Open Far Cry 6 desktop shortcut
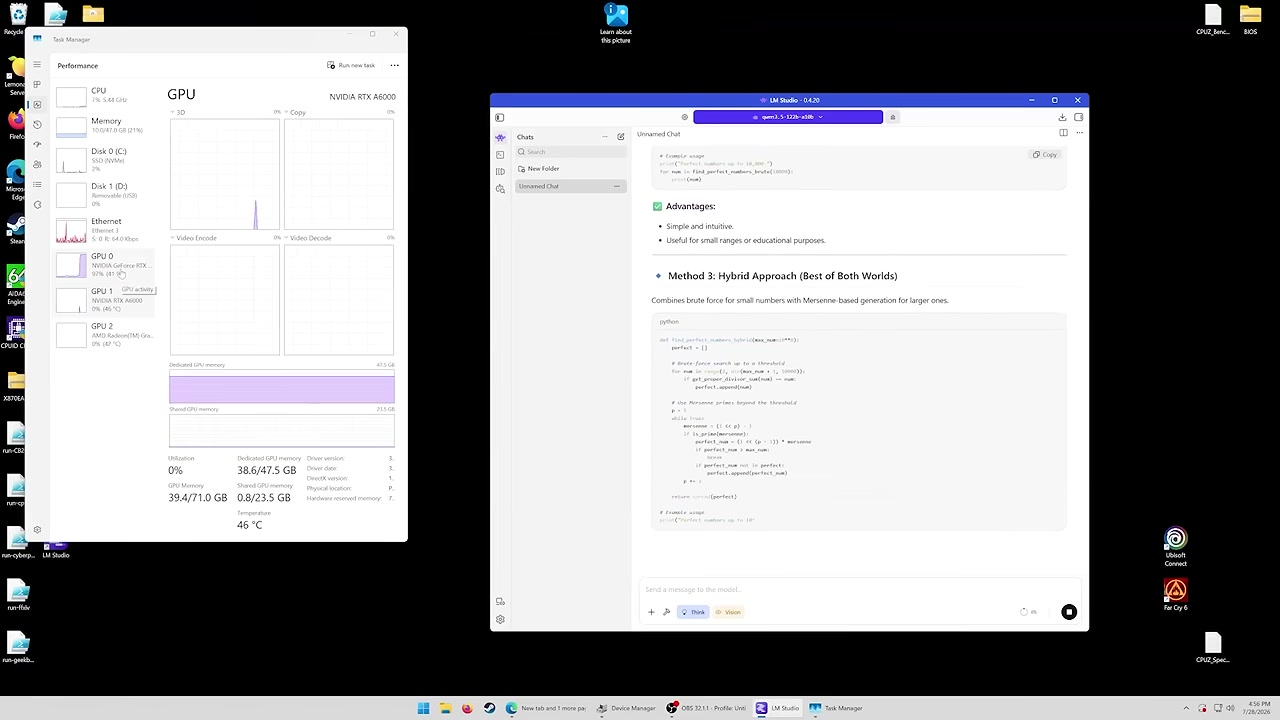Viewport: 1280px width, 720px height. coord(1176,595)
